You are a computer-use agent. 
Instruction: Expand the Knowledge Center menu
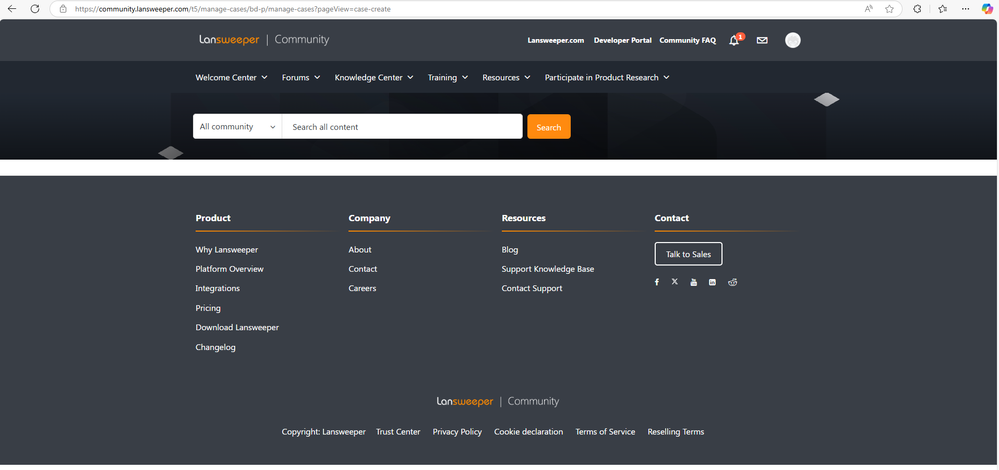point(373,77)
